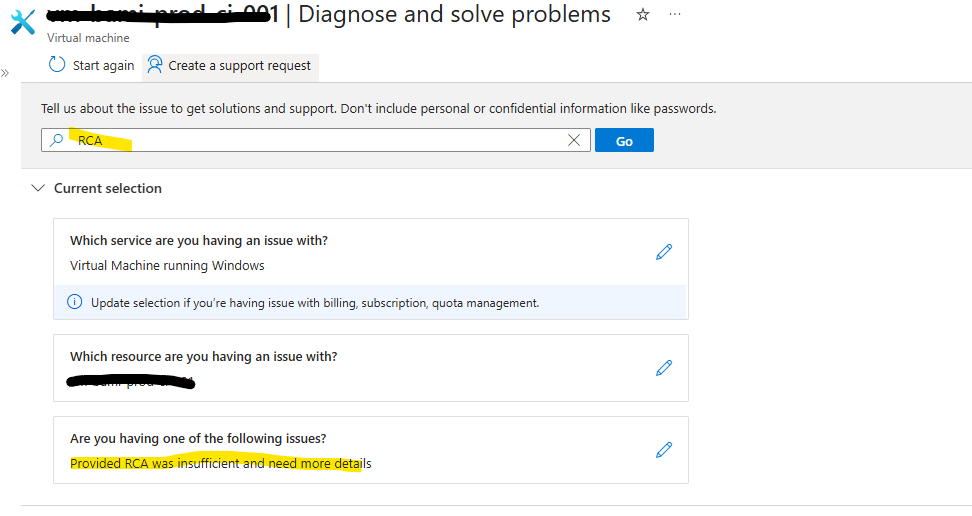The image size is (972, 516).
Task: Click the search magnifier icon in issue box
Action: [x=56, y=140]
